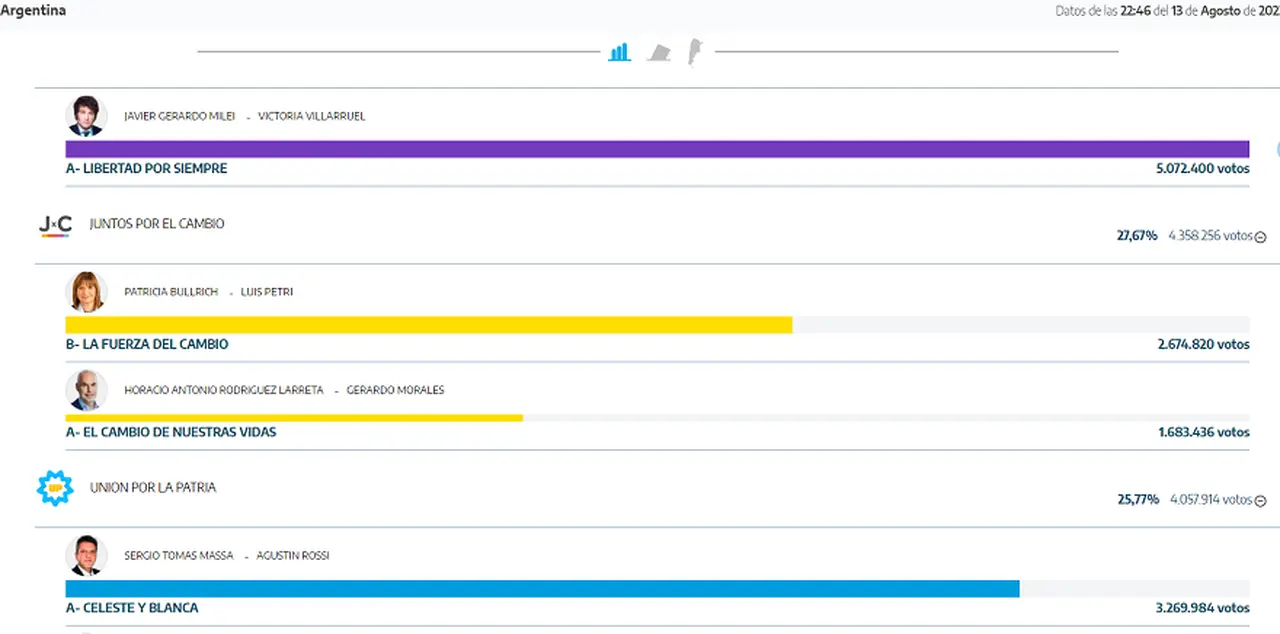Image resolution: width=1280 pixels, height=634 pixels.
Task: Click the blue Celeste y Blanca bar
Action: point(542,589)
